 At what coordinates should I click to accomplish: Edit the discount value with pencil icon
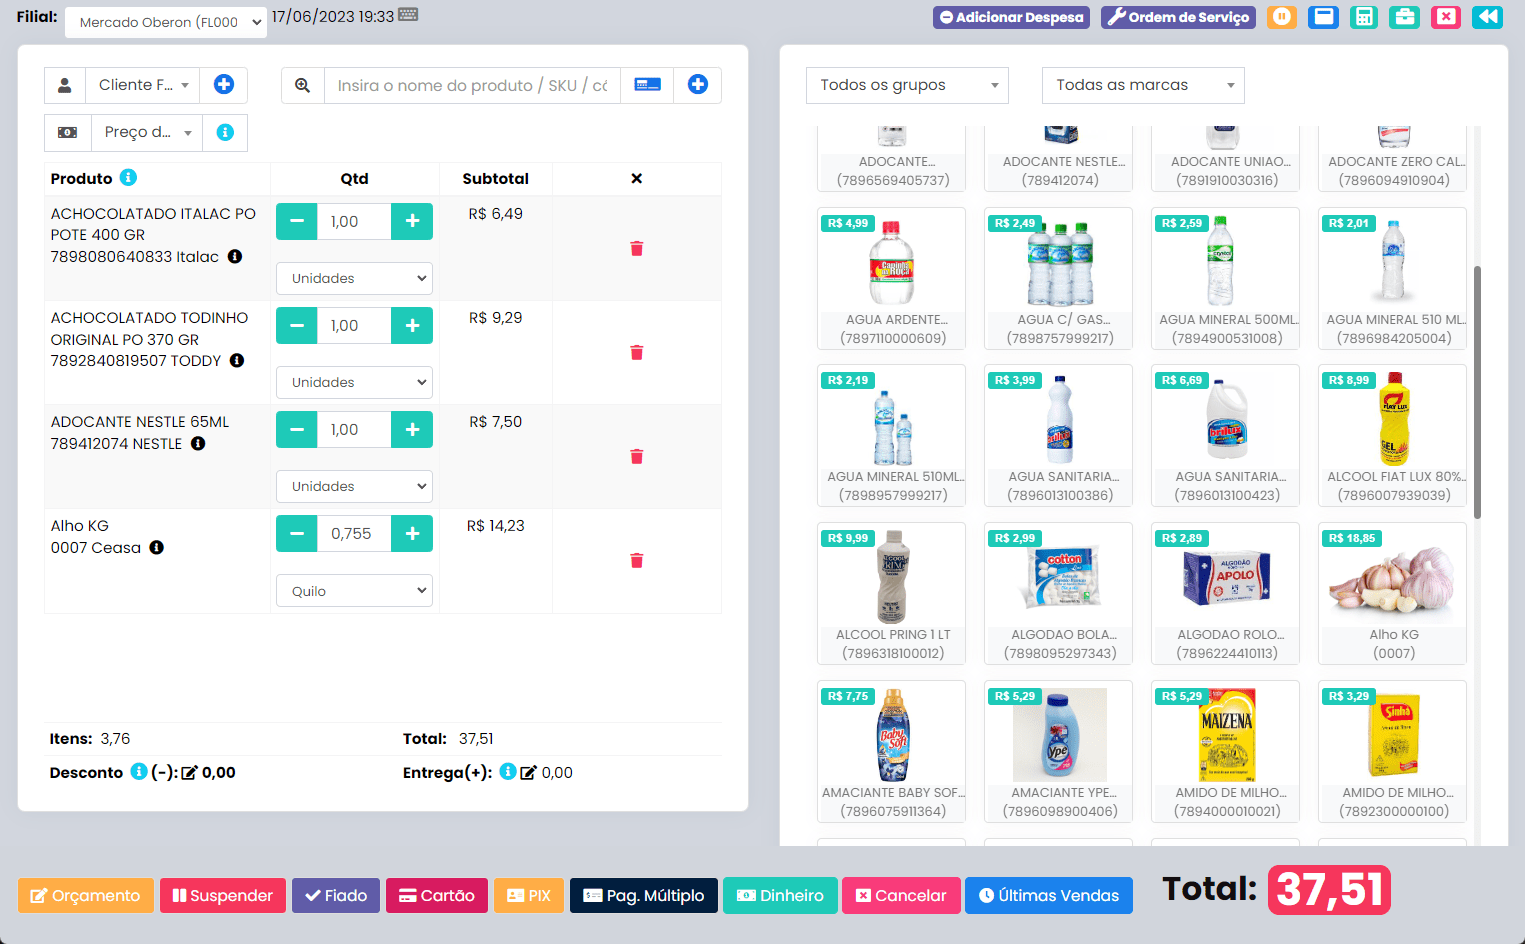(x=189, y=773)
